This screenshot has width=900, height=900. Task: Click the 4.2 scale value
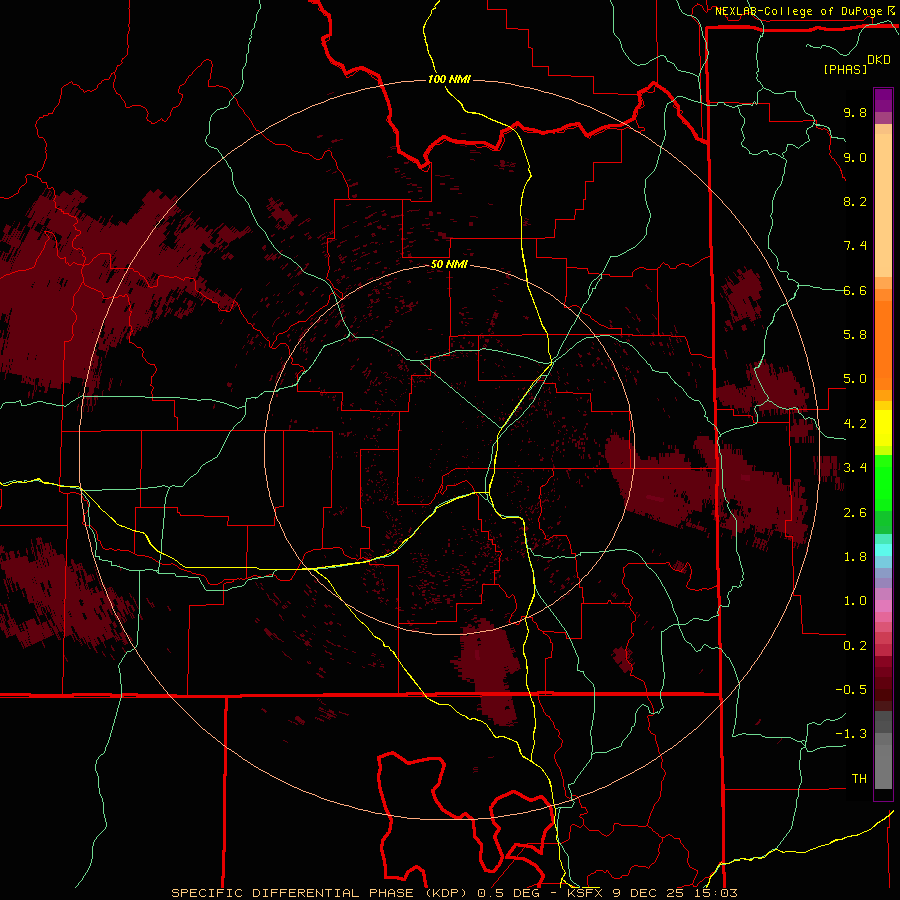coord(855,424)
